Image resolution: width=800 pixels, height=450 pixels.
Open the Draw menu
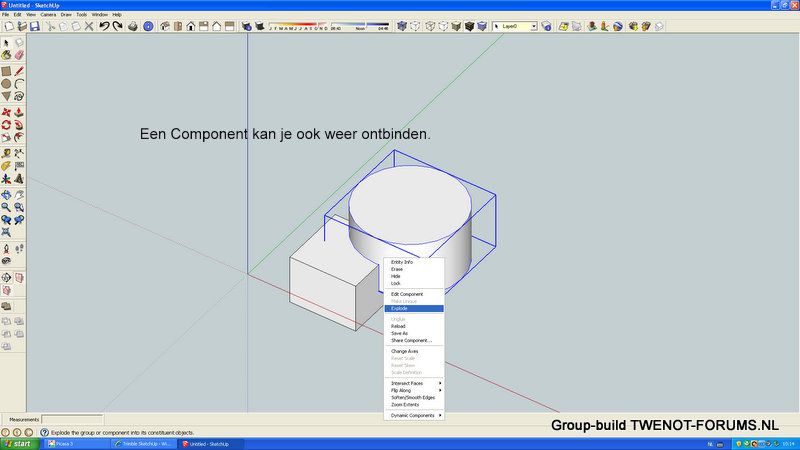(x=66, y=15)
